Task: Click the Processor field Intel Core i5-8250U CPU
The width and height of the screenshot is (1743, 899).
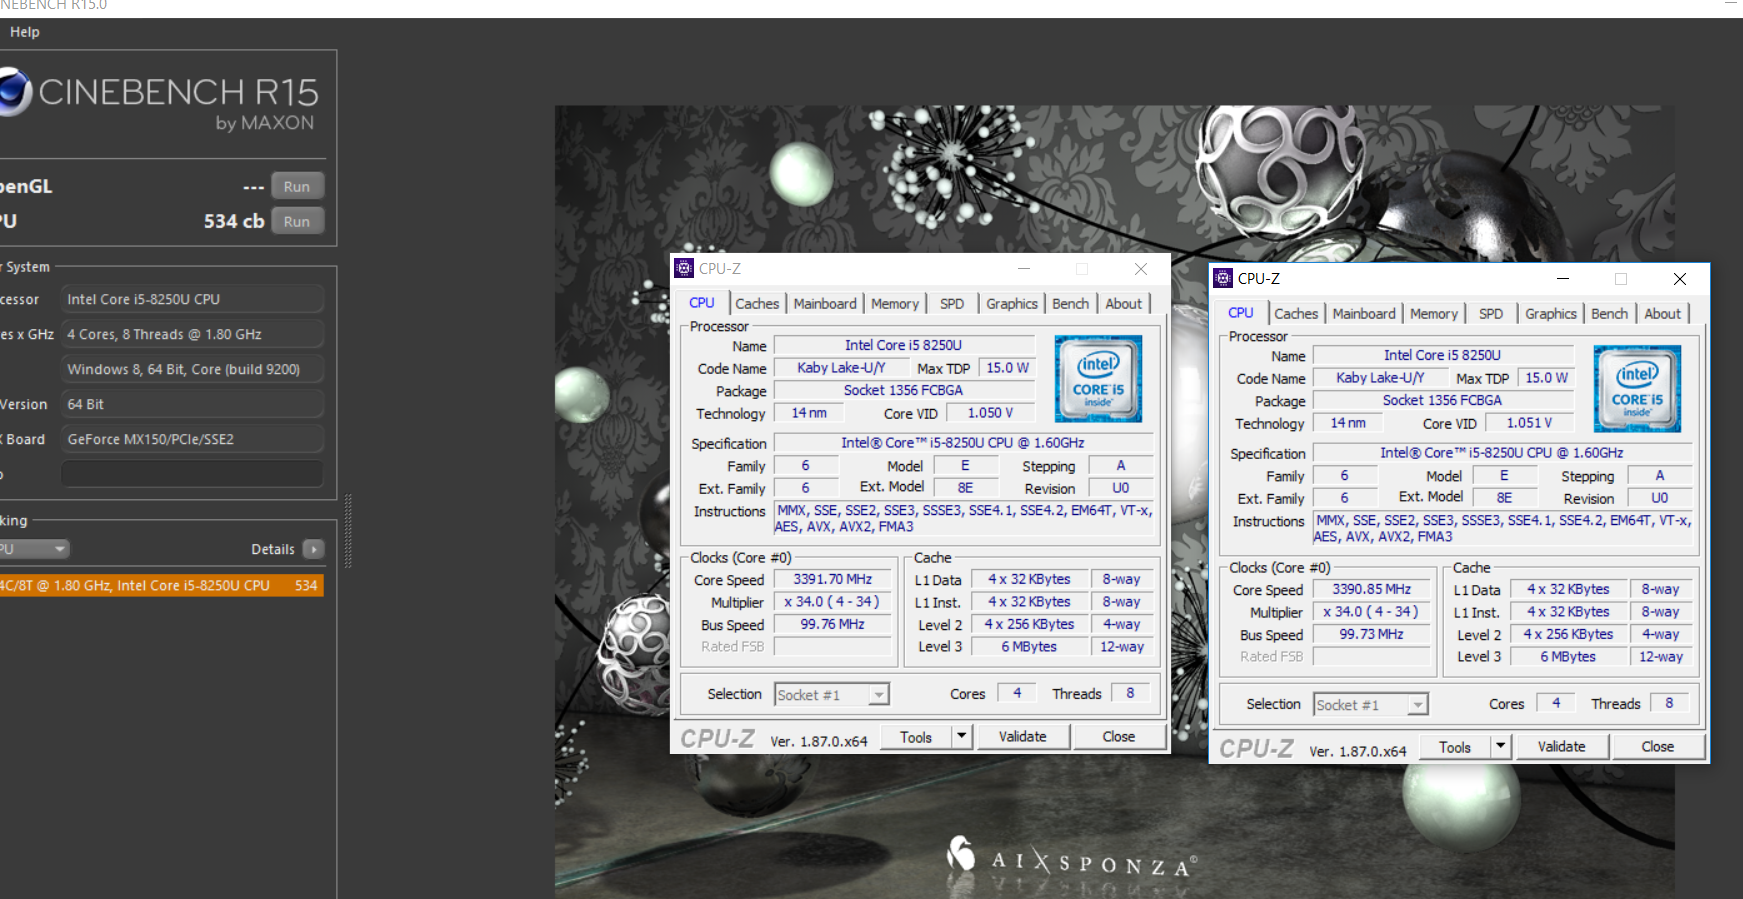Action: coord(192,299)
